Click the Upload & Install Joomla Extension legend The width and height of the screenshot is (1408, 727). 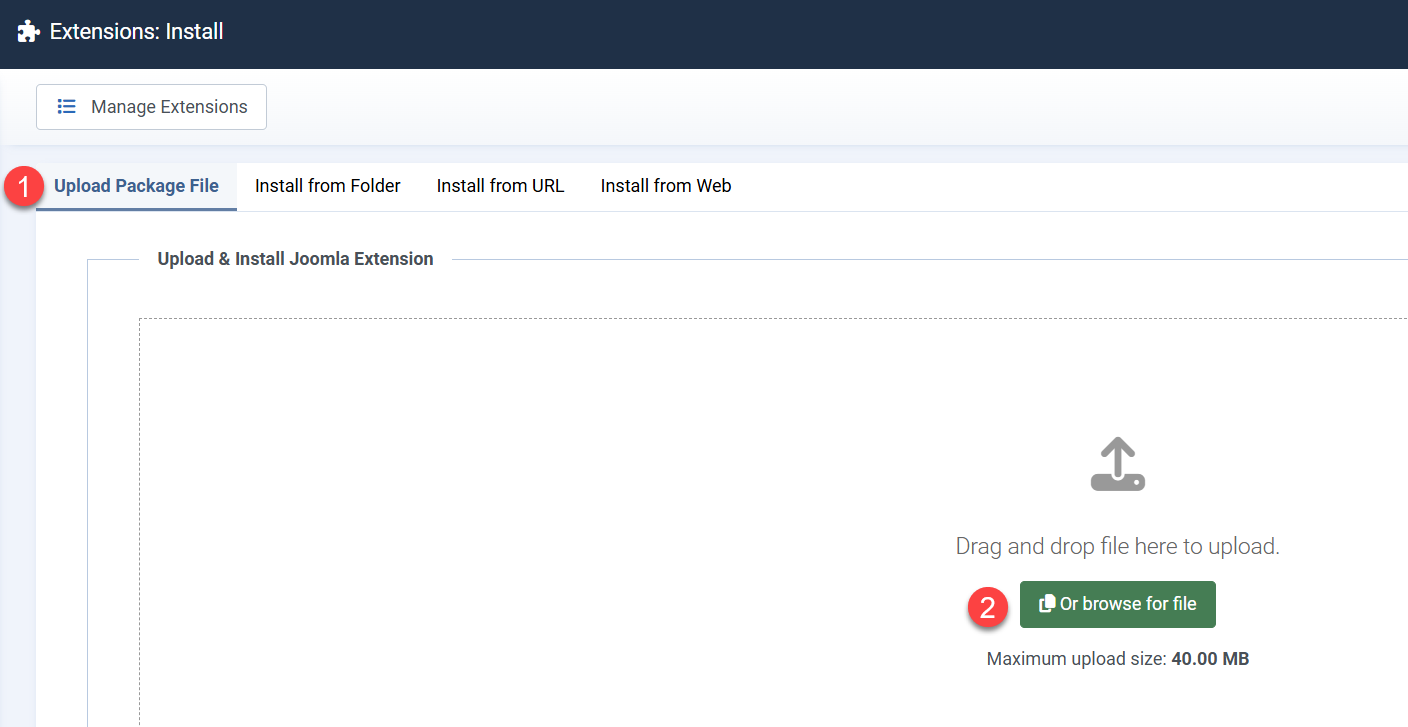[x=295, y=259]
